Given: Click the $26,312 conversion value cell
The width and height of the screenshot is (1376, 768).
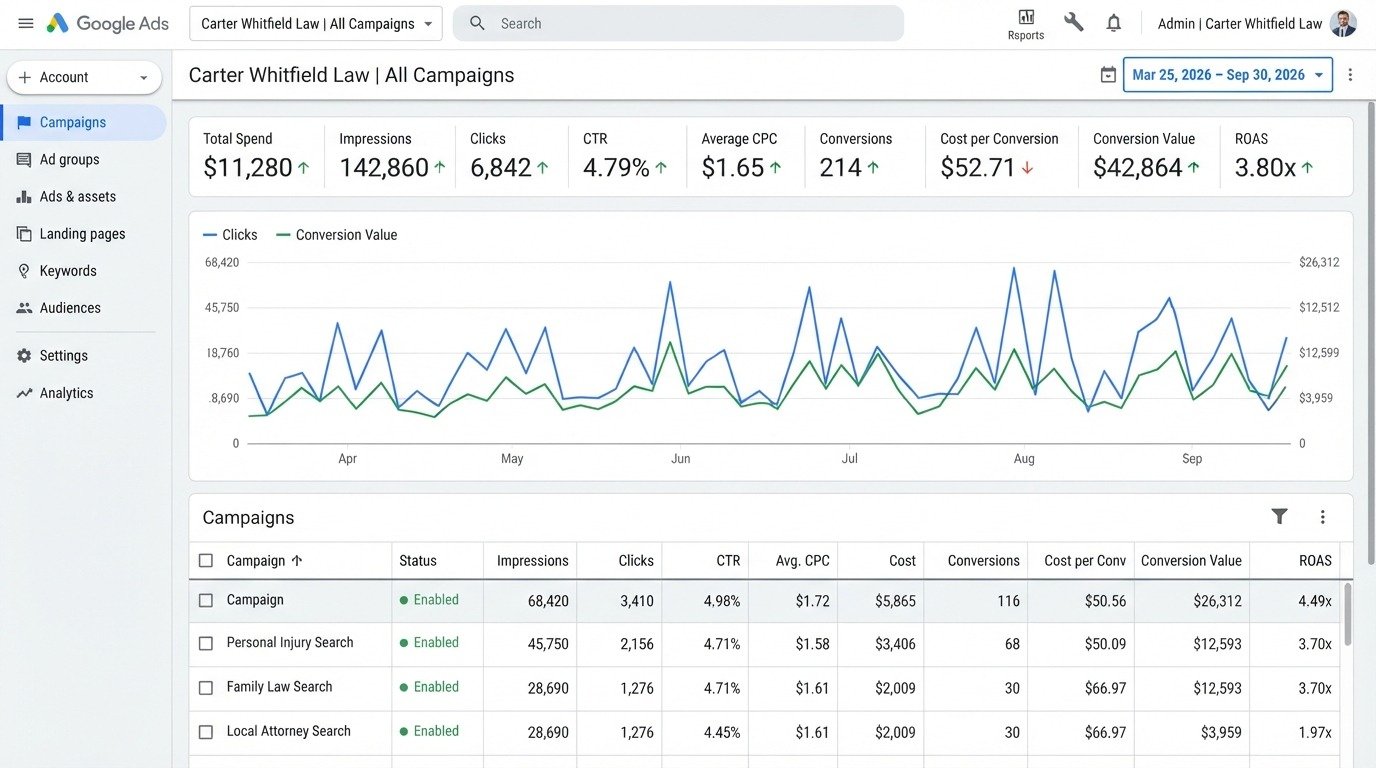Looking at the screenshot, I should 1217,601.
